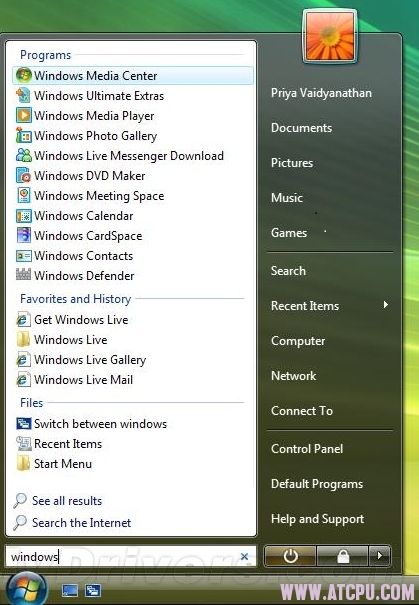Click Switch between windows taskbar icon

click(x=93, y=590)
